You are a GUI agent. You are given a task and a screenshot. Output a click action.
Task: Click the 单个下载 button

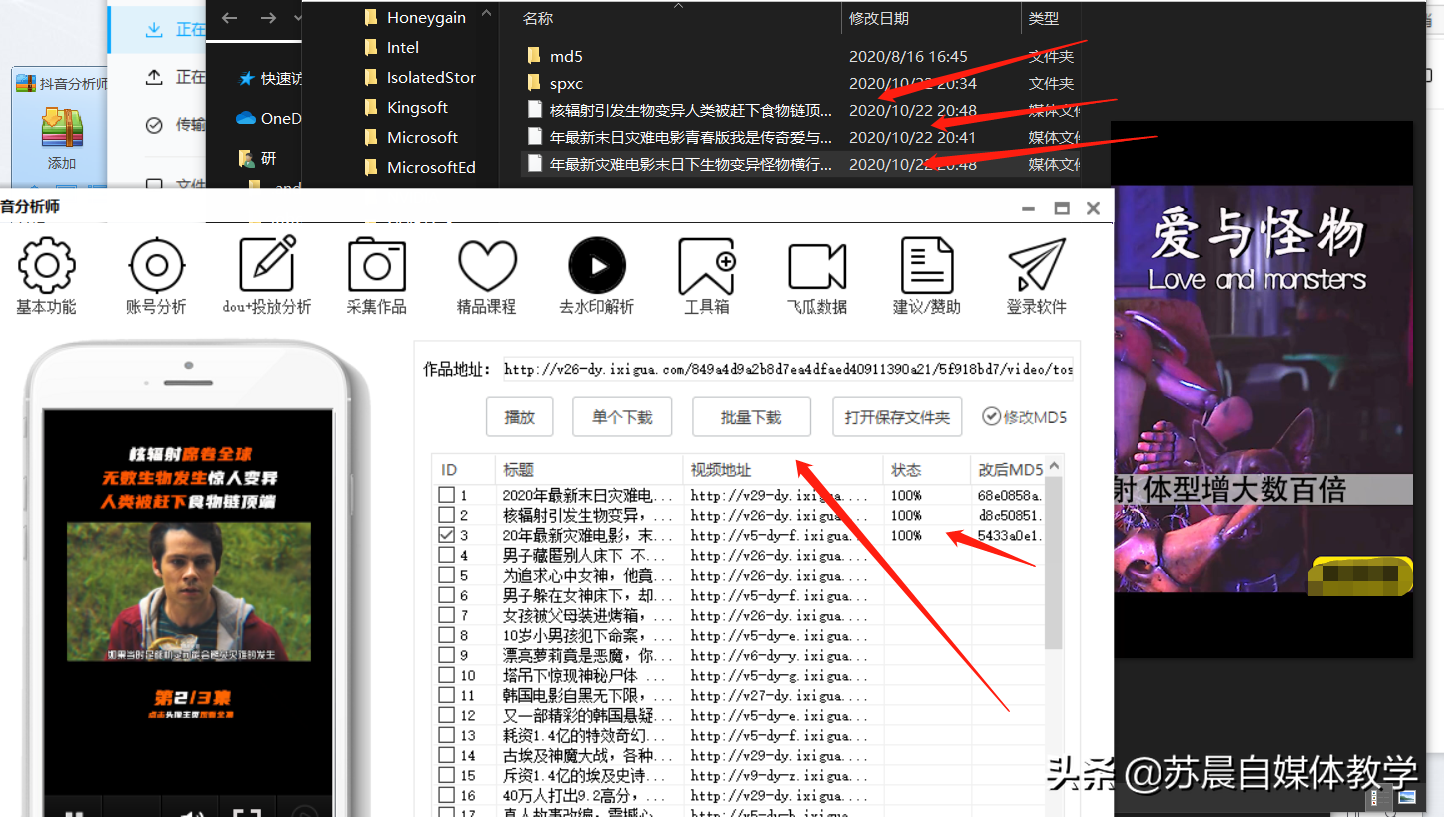pyautogui.click(x=622, y=417)
